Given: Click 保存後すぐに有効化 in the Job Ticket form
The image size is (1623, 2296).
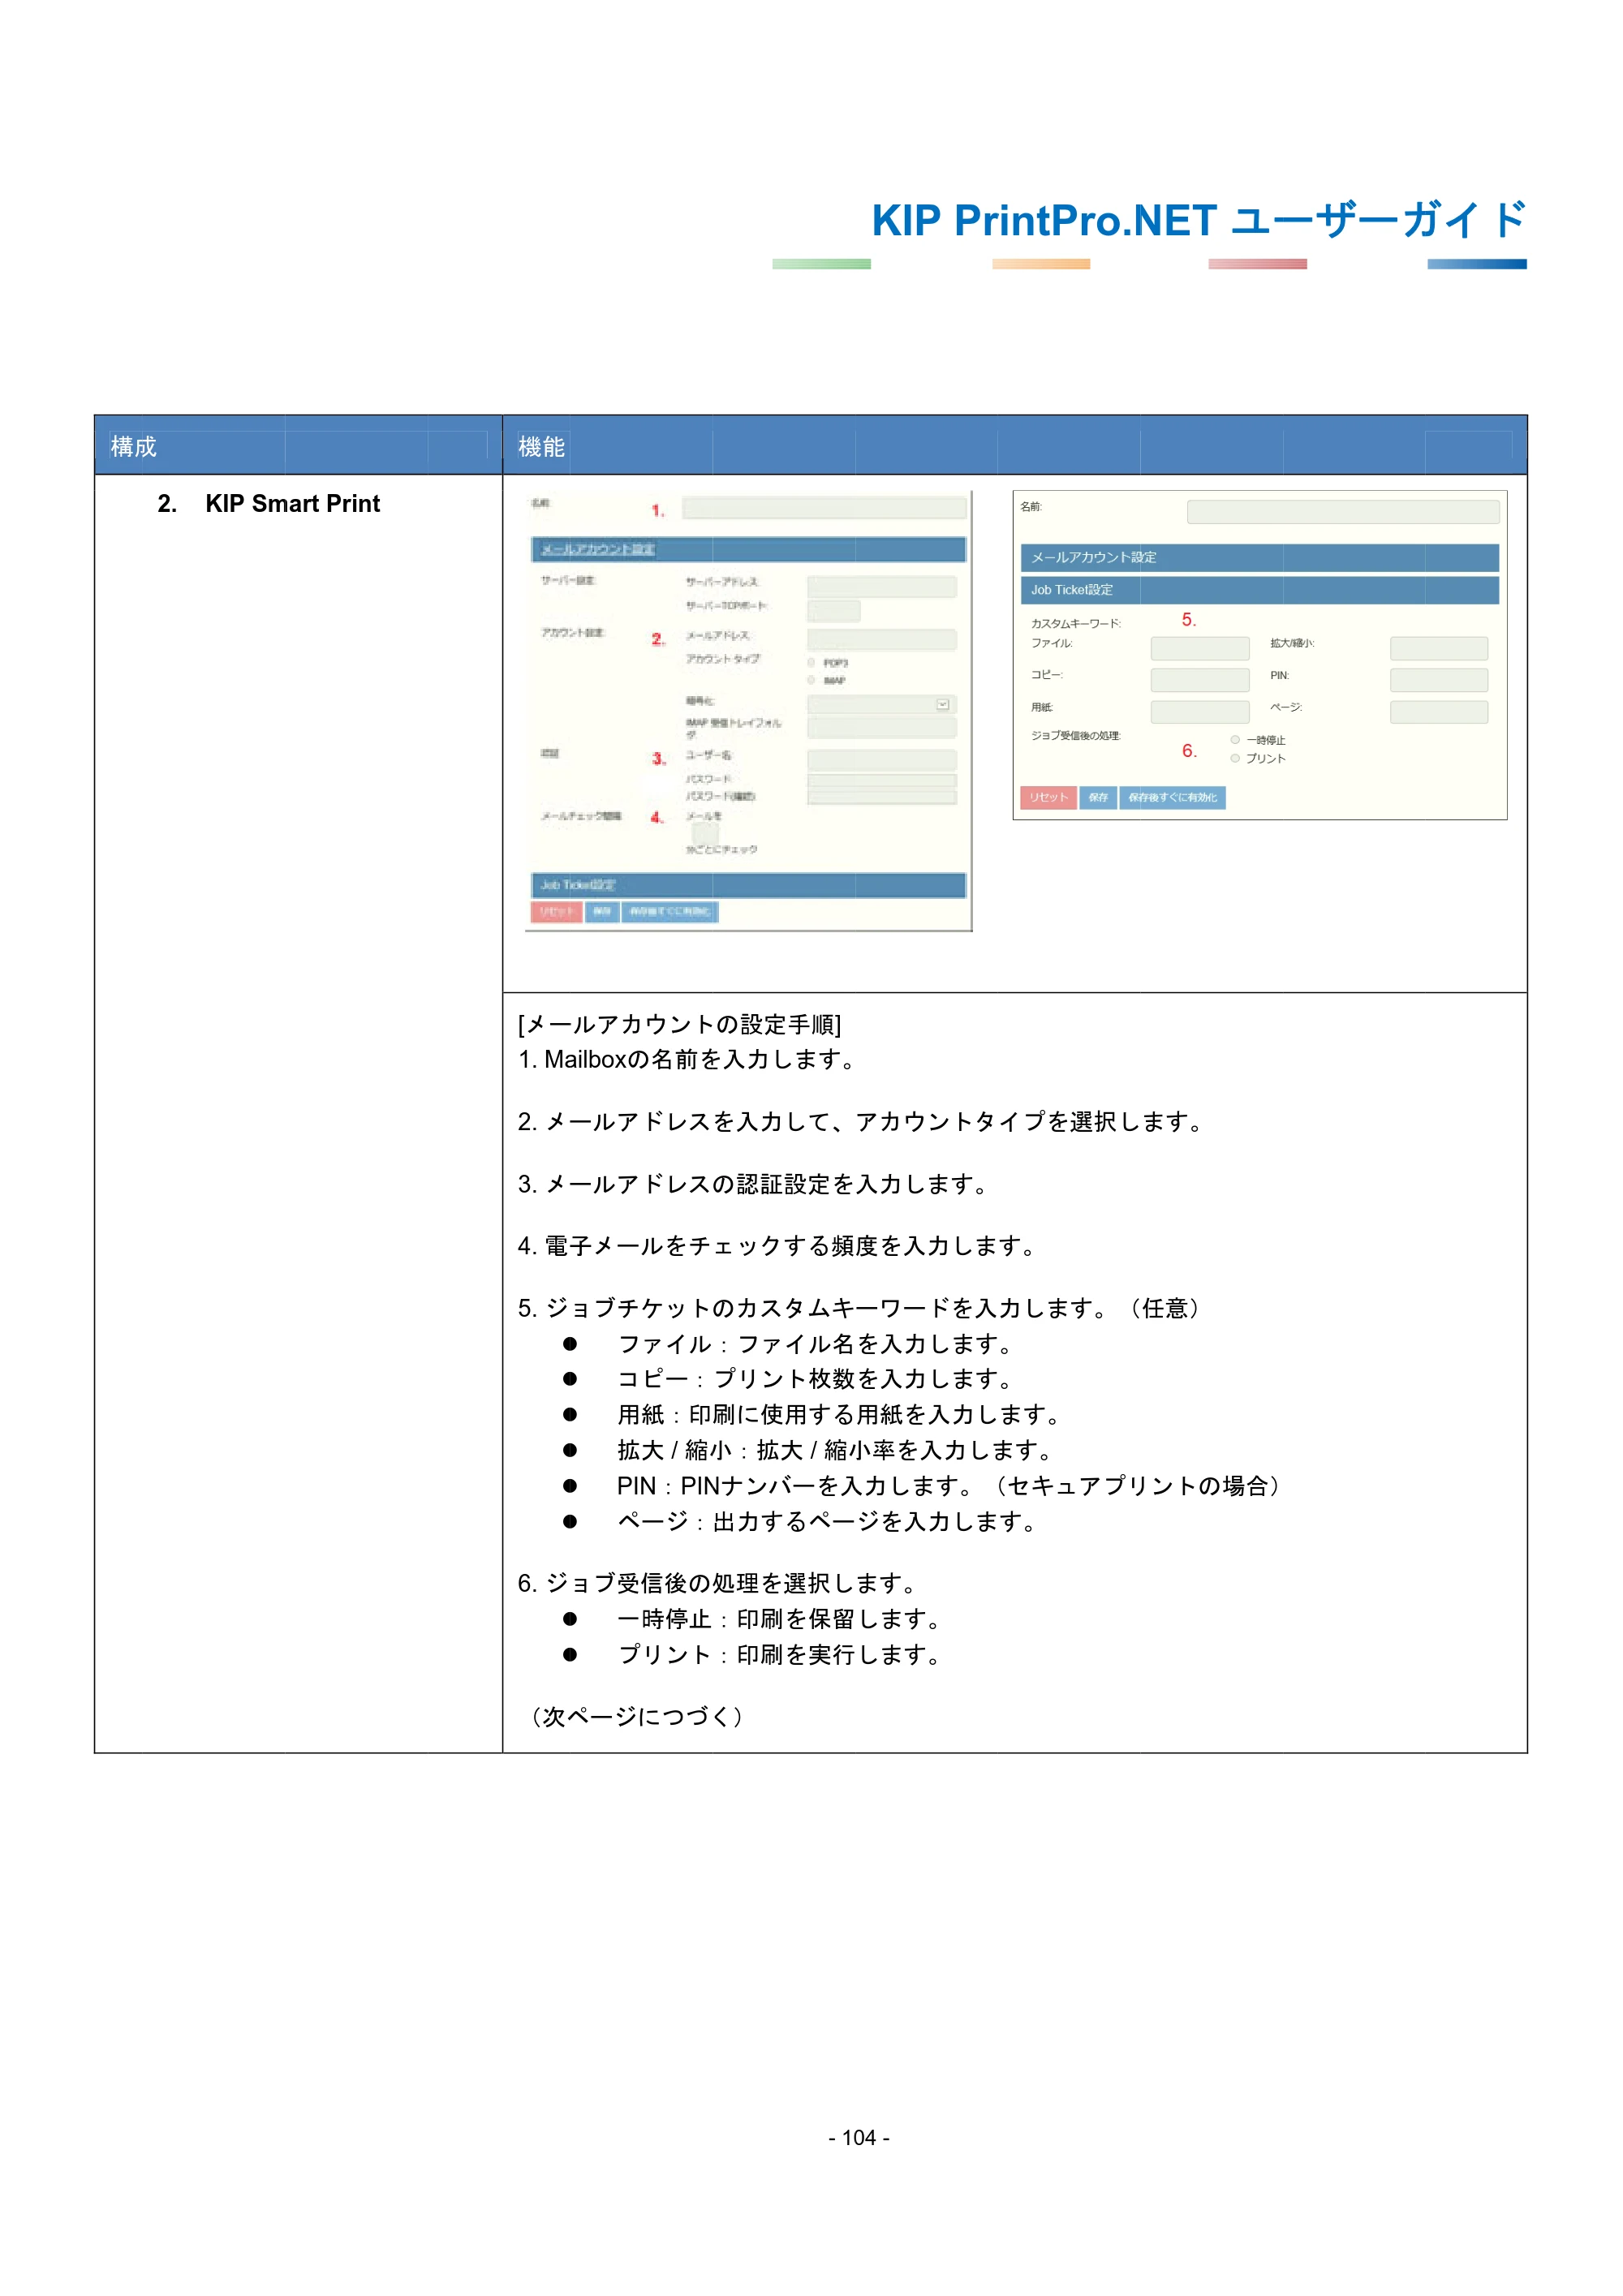Looking at the screenshot, I should tap(1172, 797).
